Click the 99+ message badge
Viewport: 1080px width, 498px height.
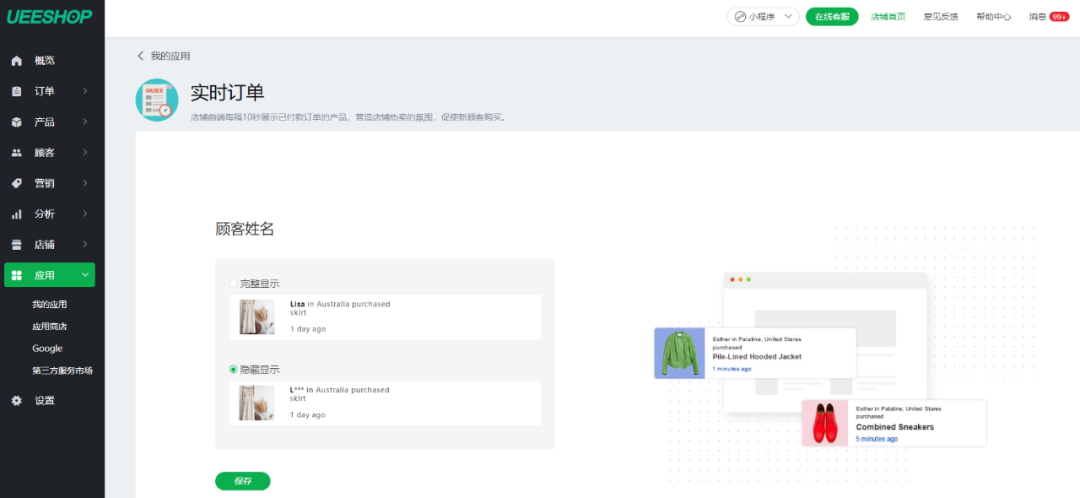(x=1059, y=17)
